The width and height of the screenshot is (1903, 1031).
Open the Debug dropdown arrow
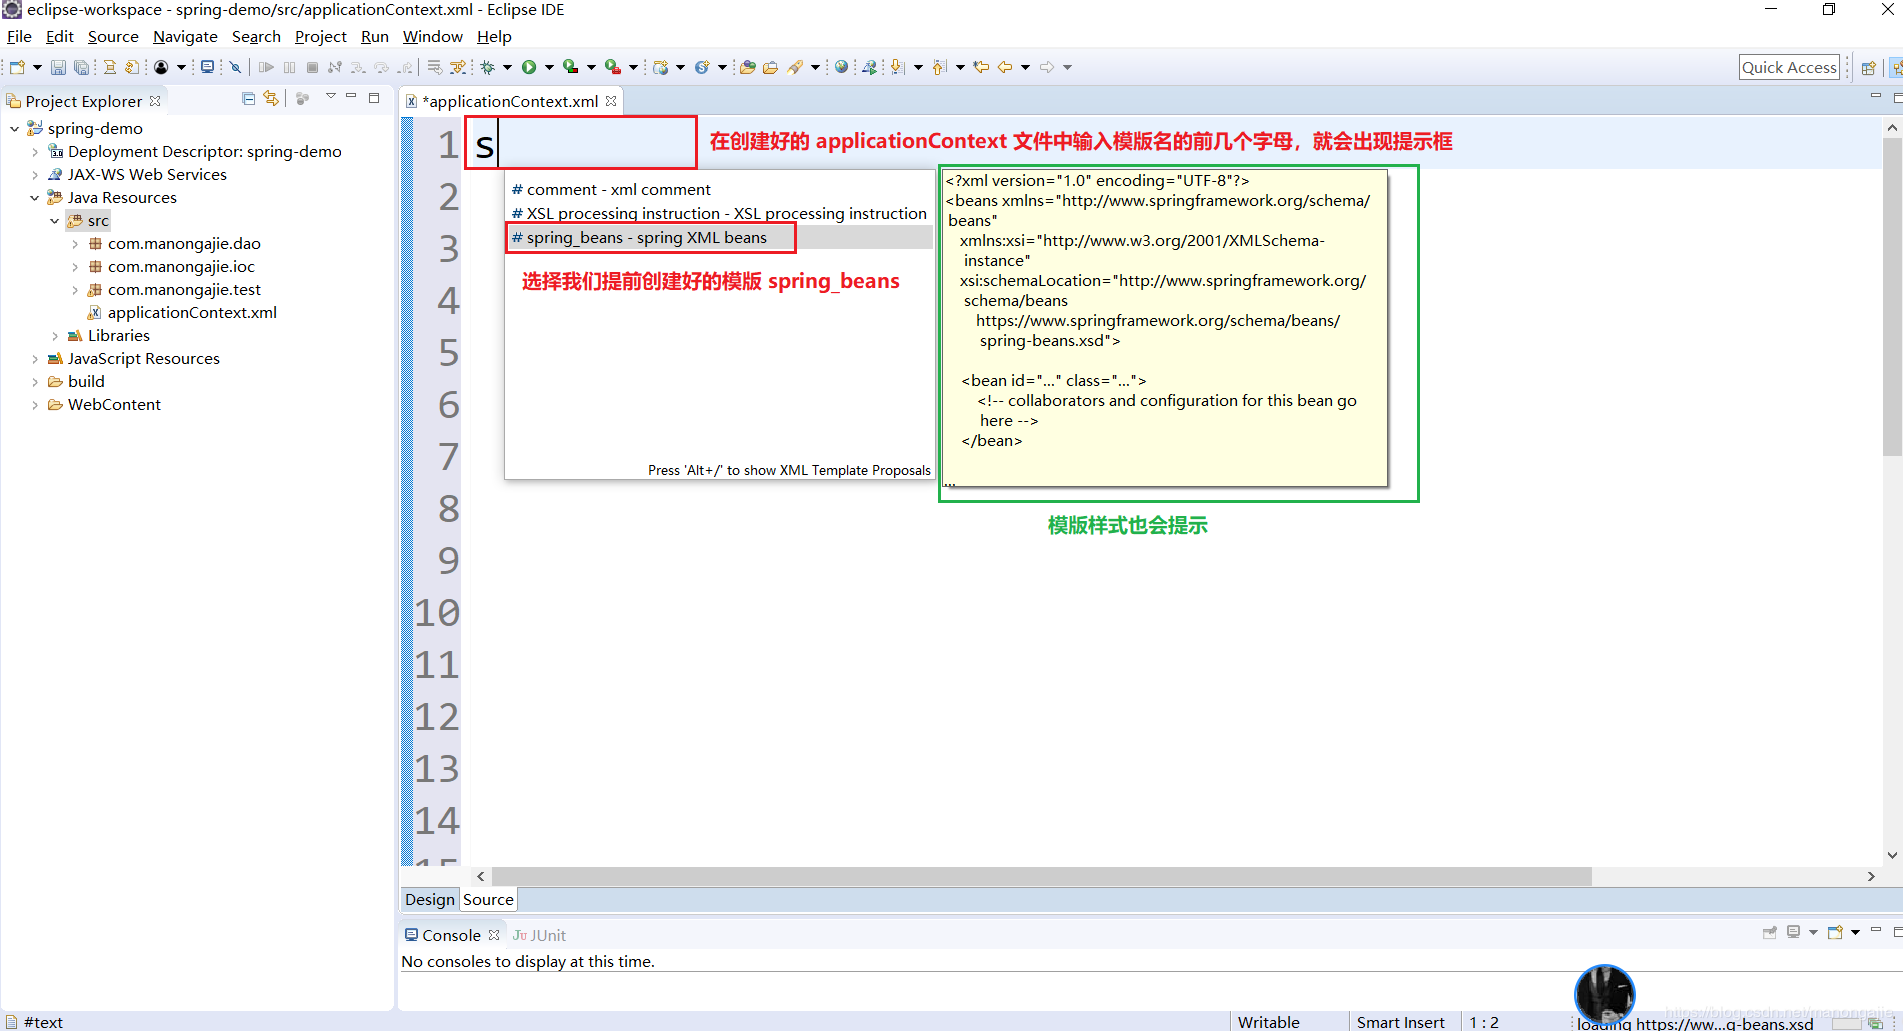(507, 67)
